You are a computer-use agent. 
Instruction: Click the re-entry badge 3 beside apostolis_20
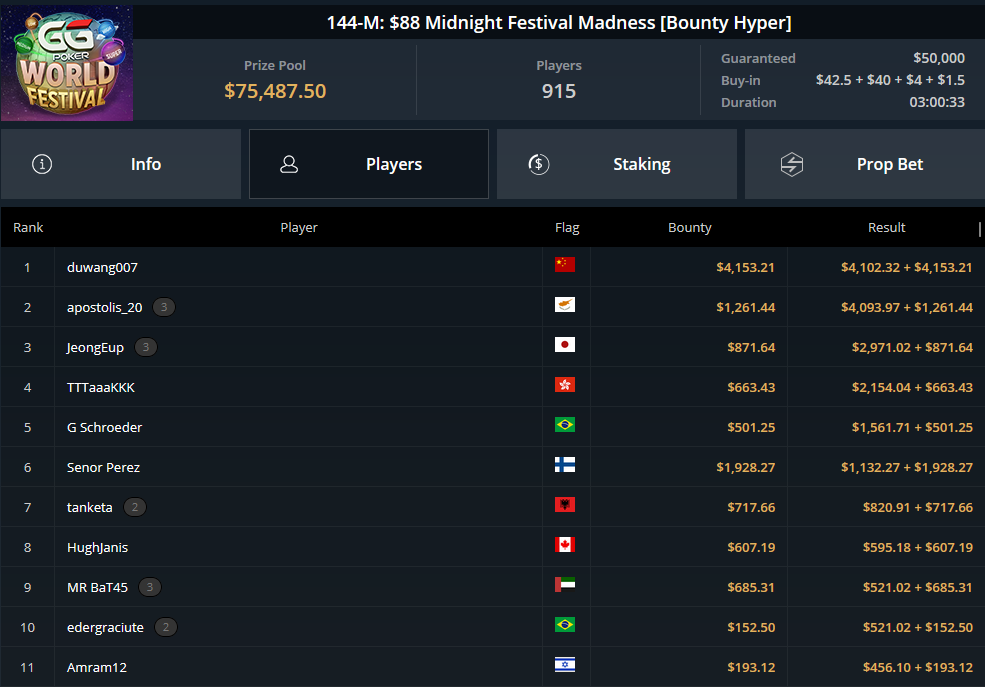point(164,307)
